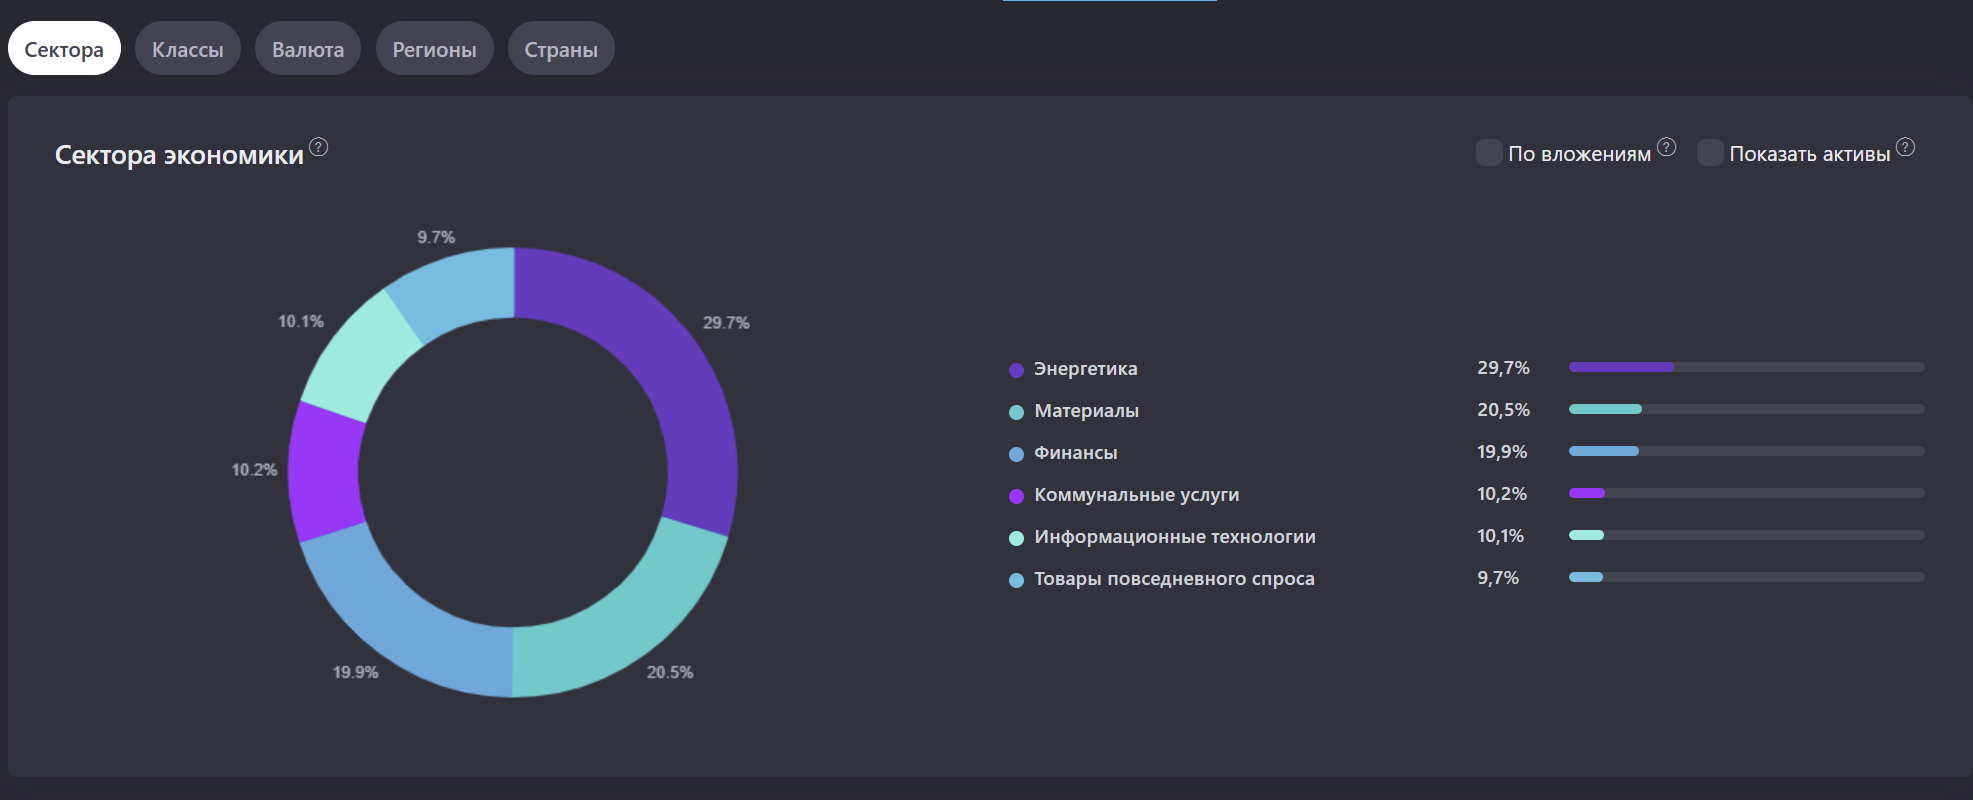Click the 19.9% label beside the chart

coord(356,672)
